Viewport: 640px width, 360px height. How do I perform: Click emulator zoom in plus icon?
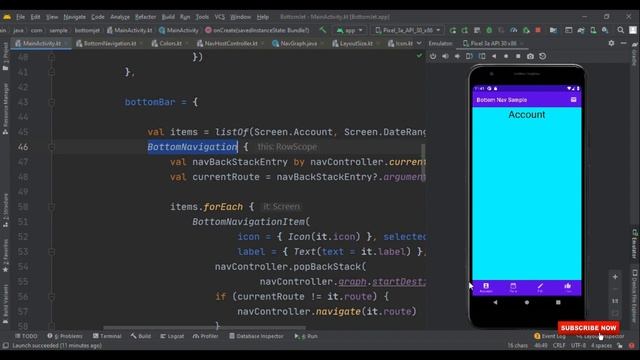click(x=615, y=277)
